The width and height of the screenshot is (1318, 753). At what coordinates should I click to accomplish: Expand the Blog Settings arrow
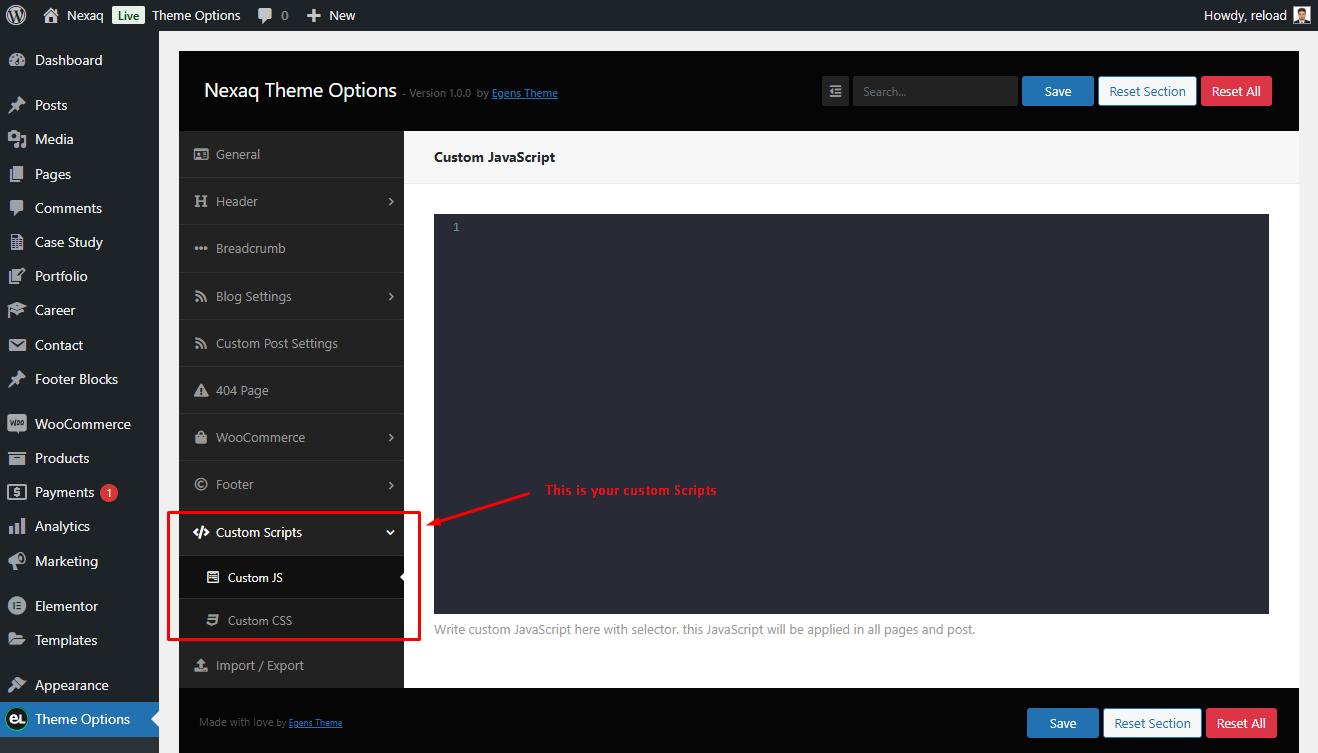click(391, 296)
